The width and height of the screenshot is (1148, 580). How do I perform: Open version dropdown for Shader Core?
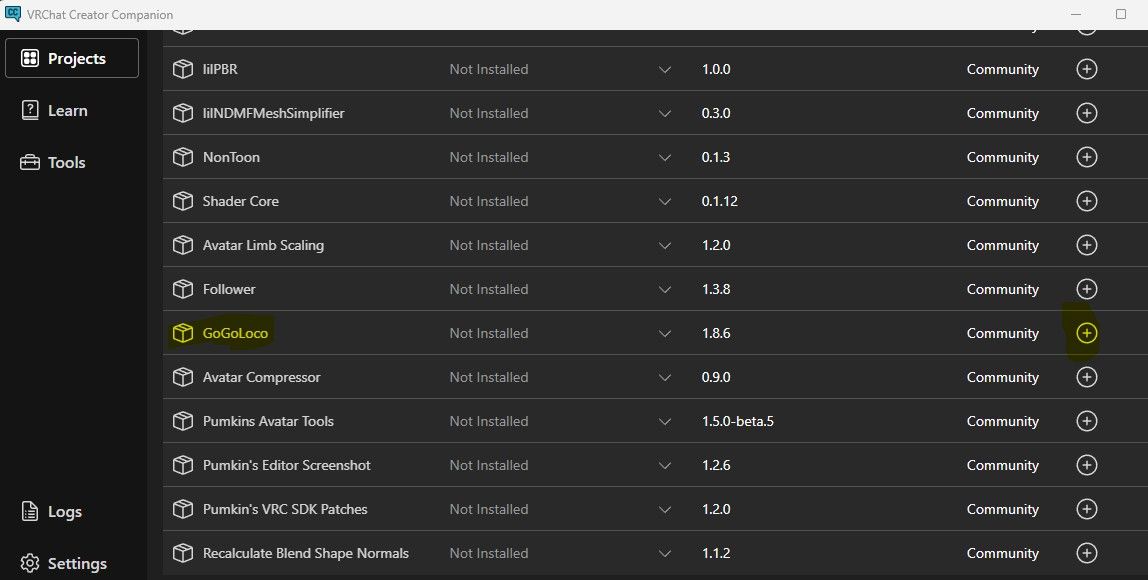point(664,201)
